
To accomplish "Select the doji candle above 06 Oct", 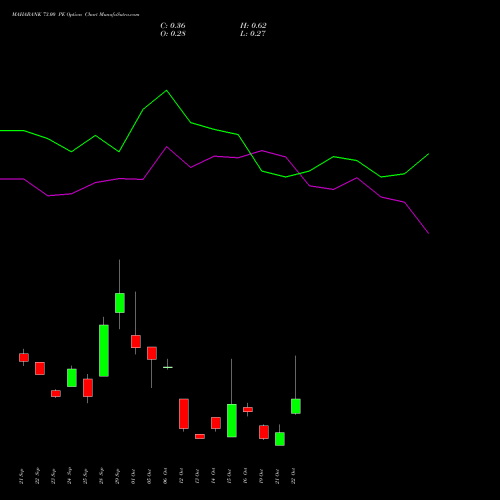I will pyautogui.click(x=168, y=367).
